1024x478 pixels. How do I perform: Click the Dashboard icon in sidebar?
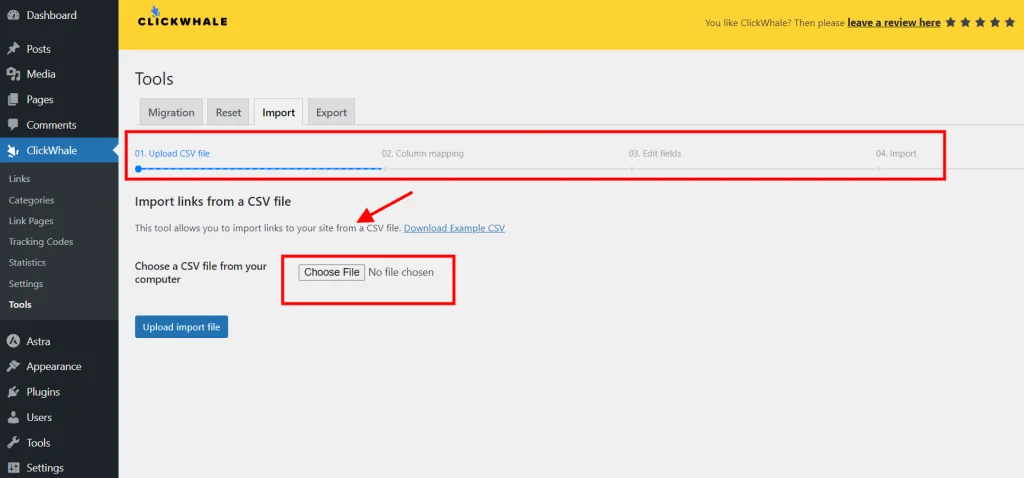13,16
